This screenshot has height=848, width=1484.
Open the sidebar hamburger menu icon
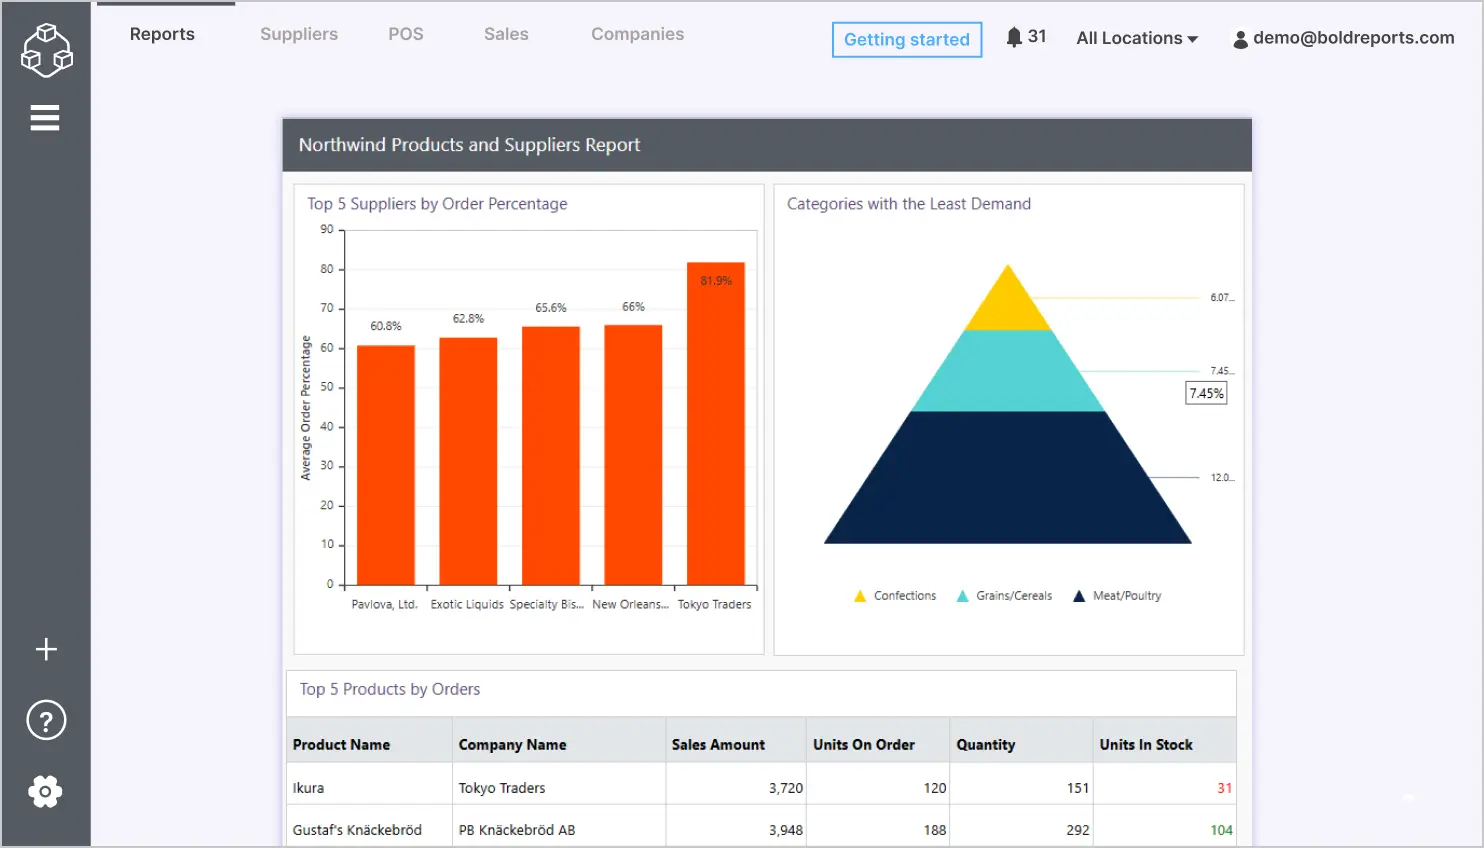click(45, 117)
